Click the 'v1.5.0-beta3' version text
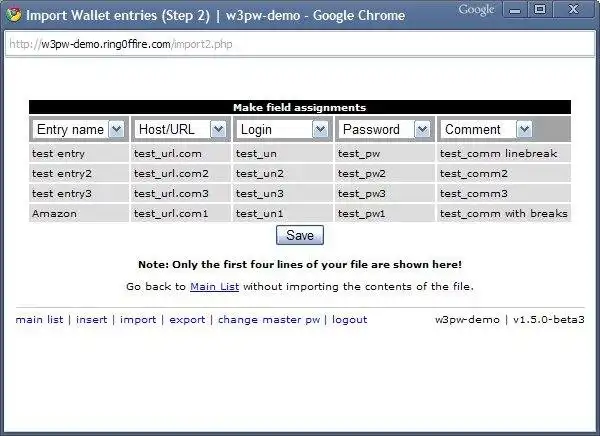This screenshot has width=600, height=436. pos(549,320)
